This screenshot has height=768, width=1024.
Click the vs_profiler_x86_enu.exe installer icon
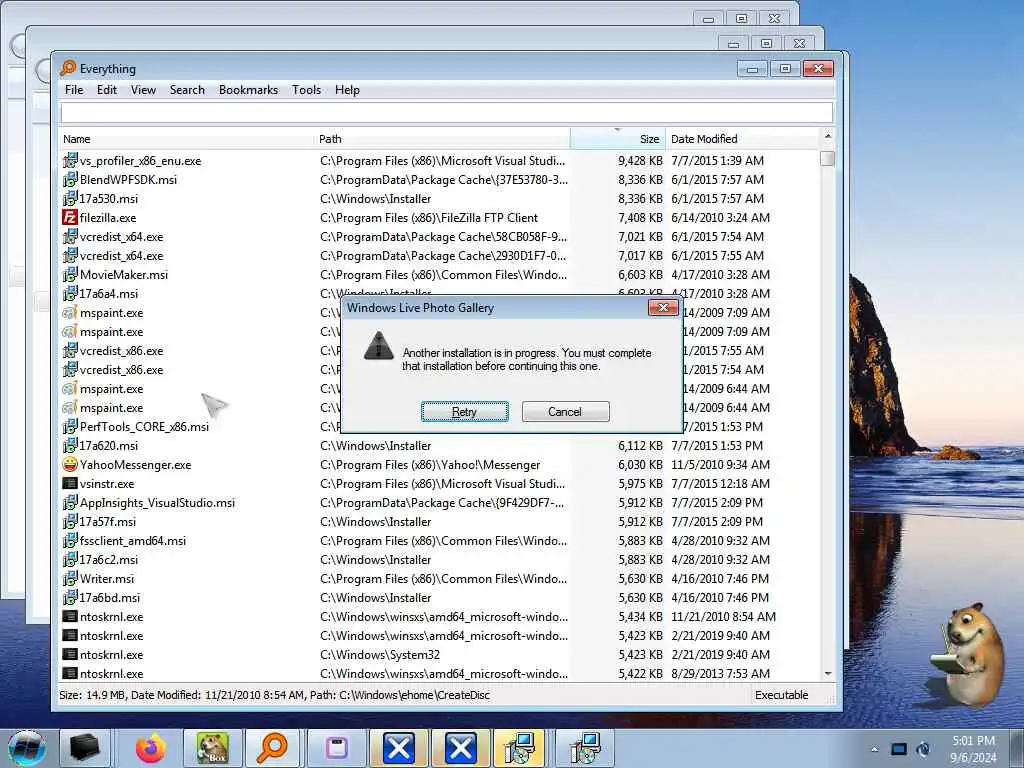tap(70, 161)
